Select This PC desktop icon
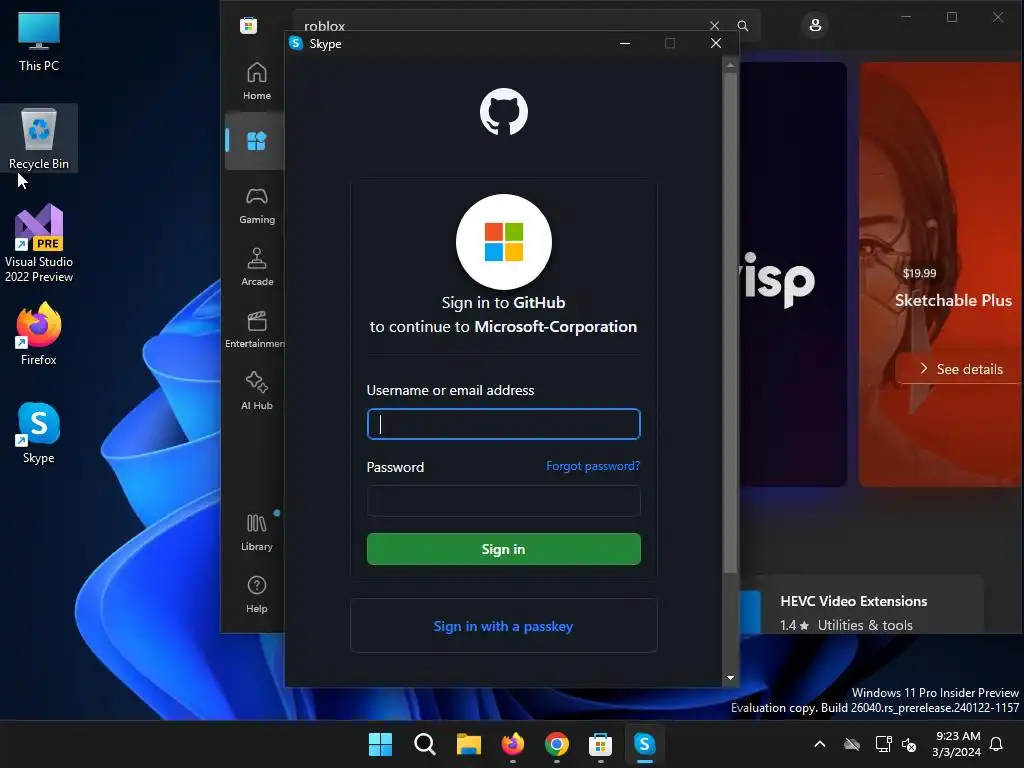Image resolution: width=1024 pixels, height=768 pixels. point(39,41)
